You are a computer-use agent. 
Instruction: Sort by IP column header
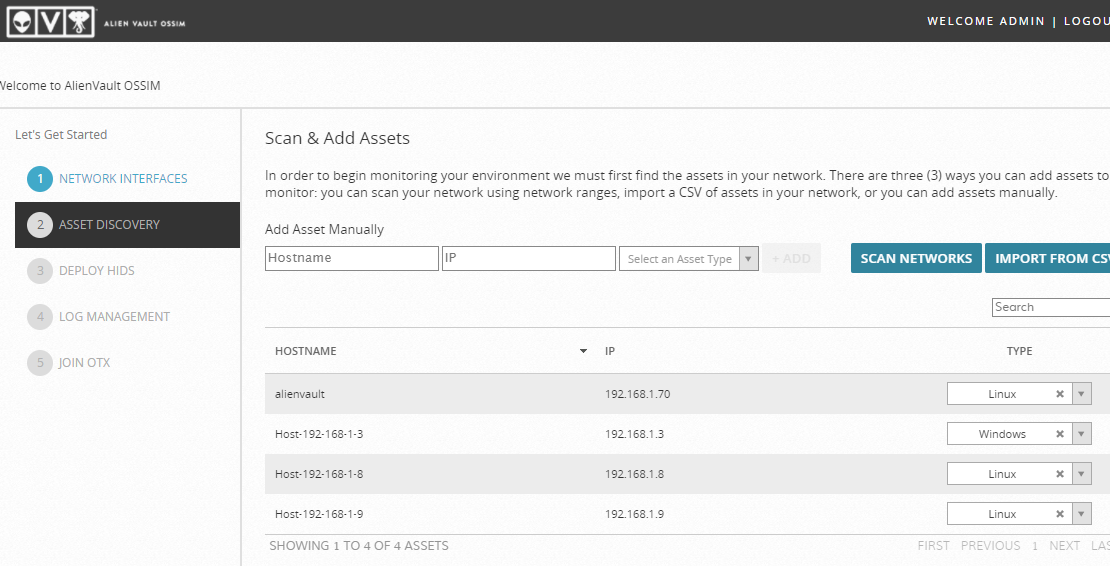(610, 351)
